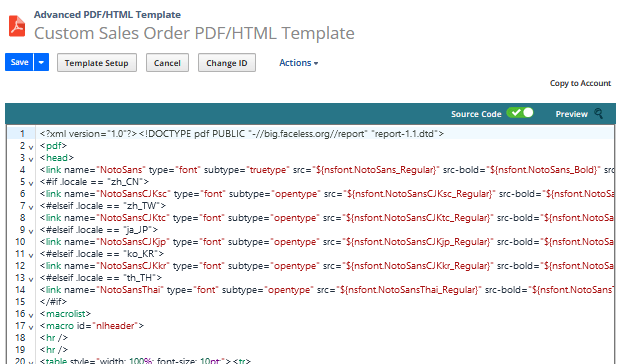The image size is (620, 364).
Task: Toggle the Source Code switch
Action: [520, 113]
